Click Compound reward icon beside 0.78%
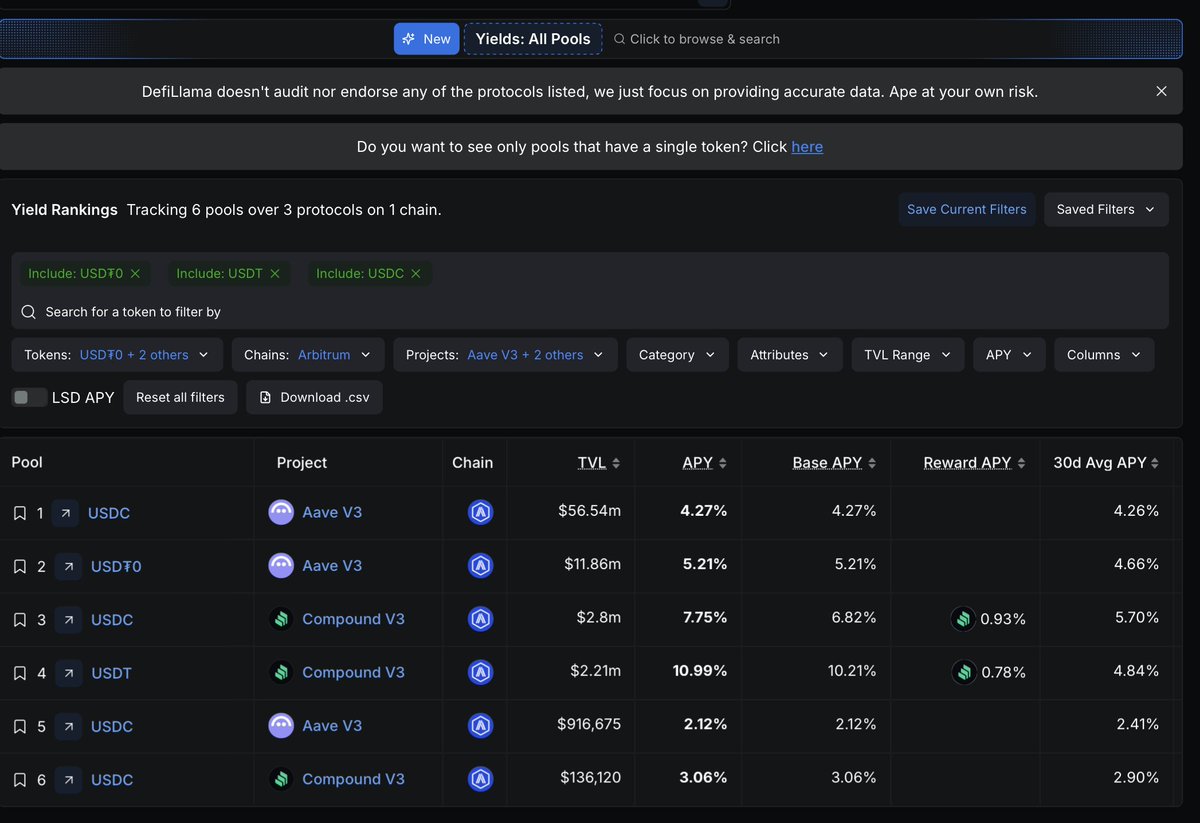The width and height of the screenshot is (1200, 823). tap(963, 672)
